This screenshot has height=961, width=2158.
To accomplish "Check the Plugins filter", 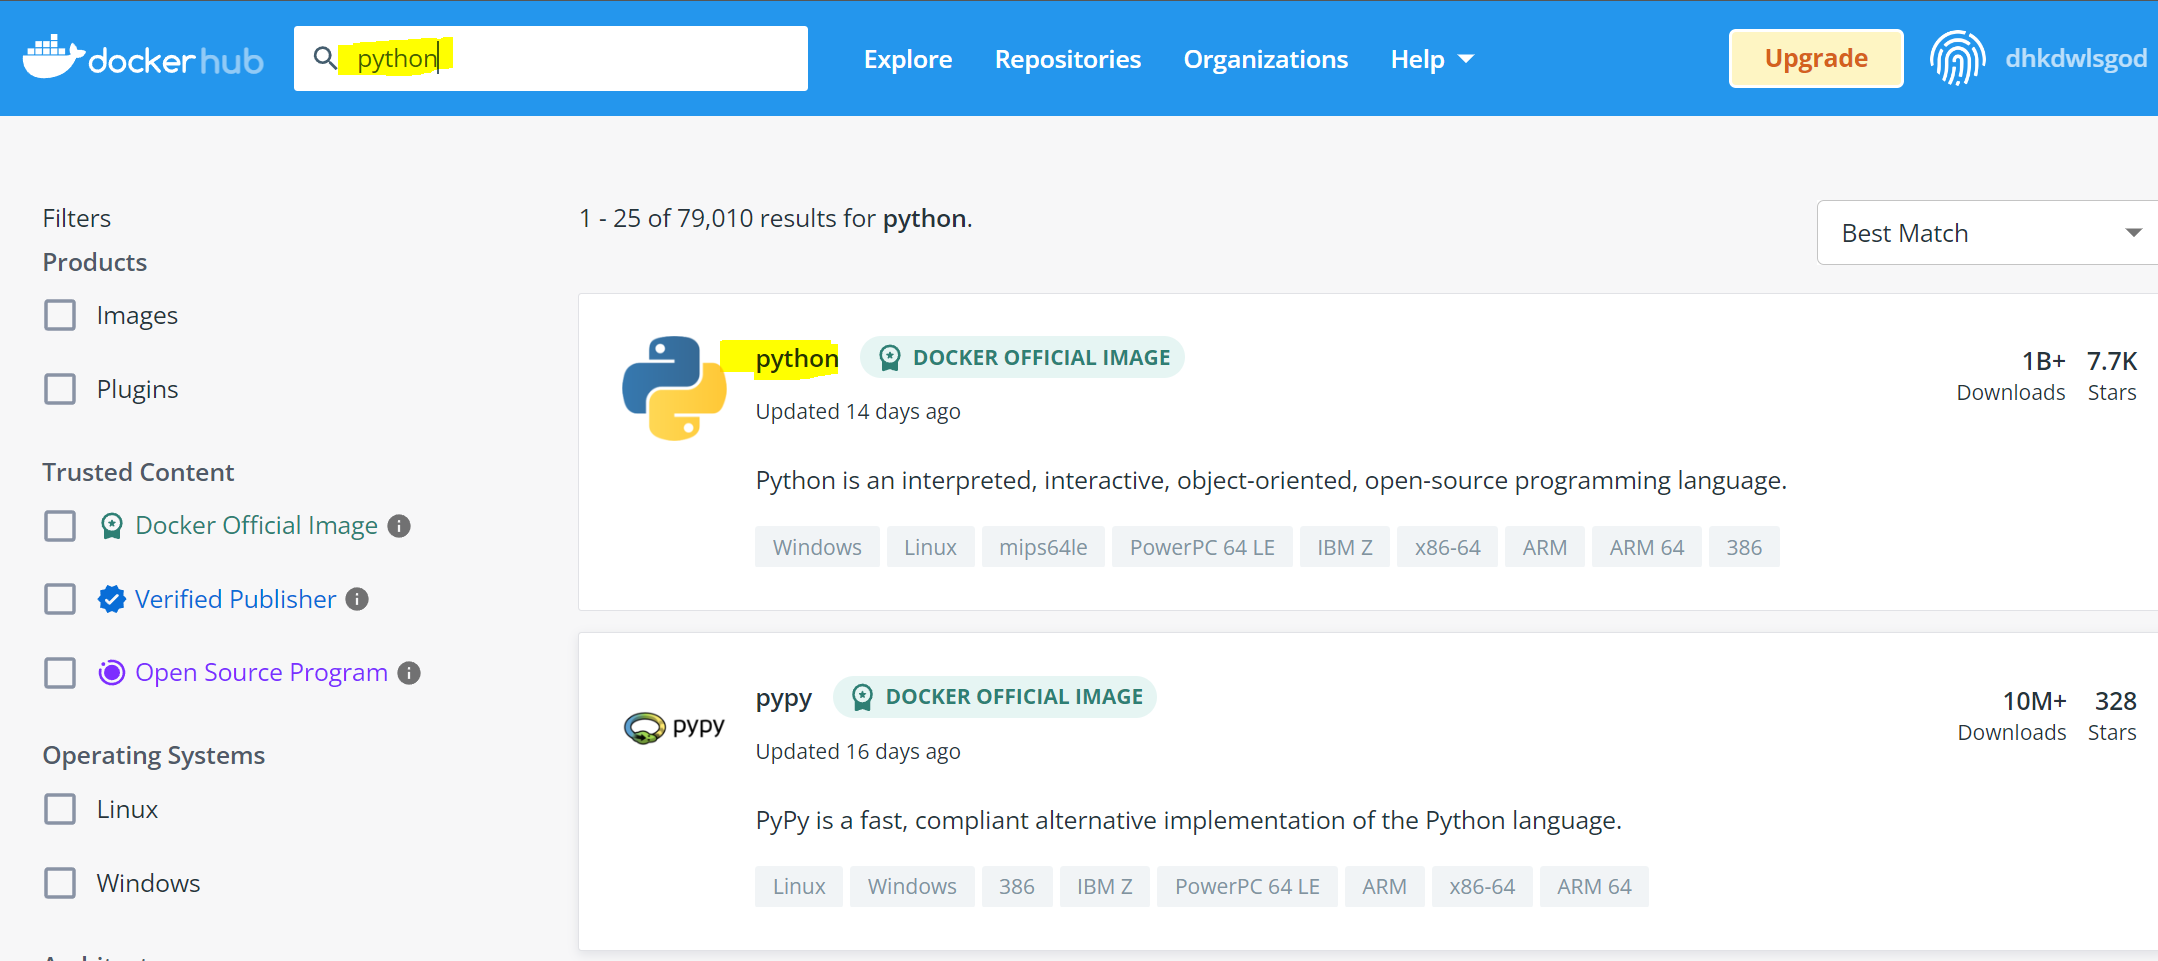I will click(x=60, y=389).
